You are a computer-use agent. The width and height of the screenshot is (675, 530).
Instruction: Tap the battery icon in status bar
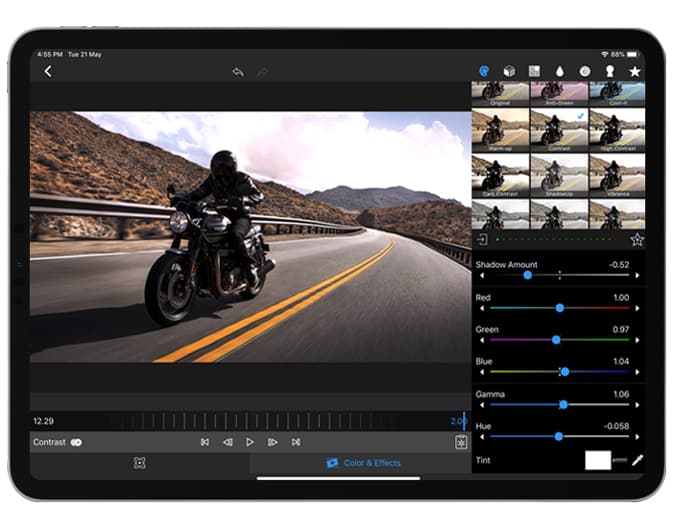point(632,55)
